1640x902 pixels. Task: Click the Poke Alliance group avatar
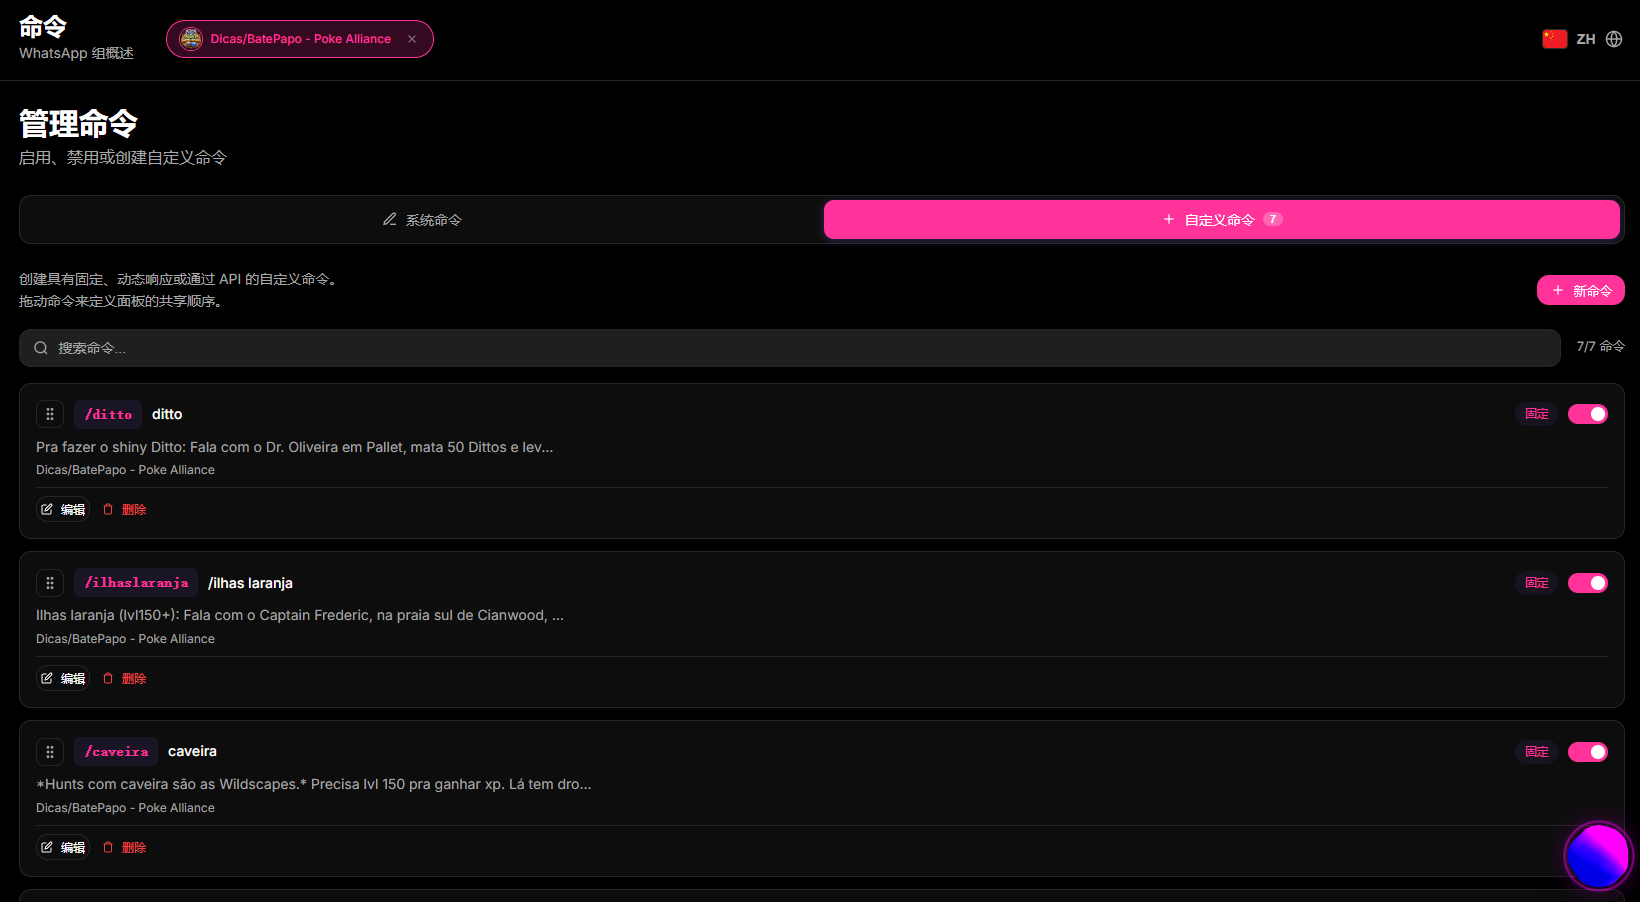191,39
